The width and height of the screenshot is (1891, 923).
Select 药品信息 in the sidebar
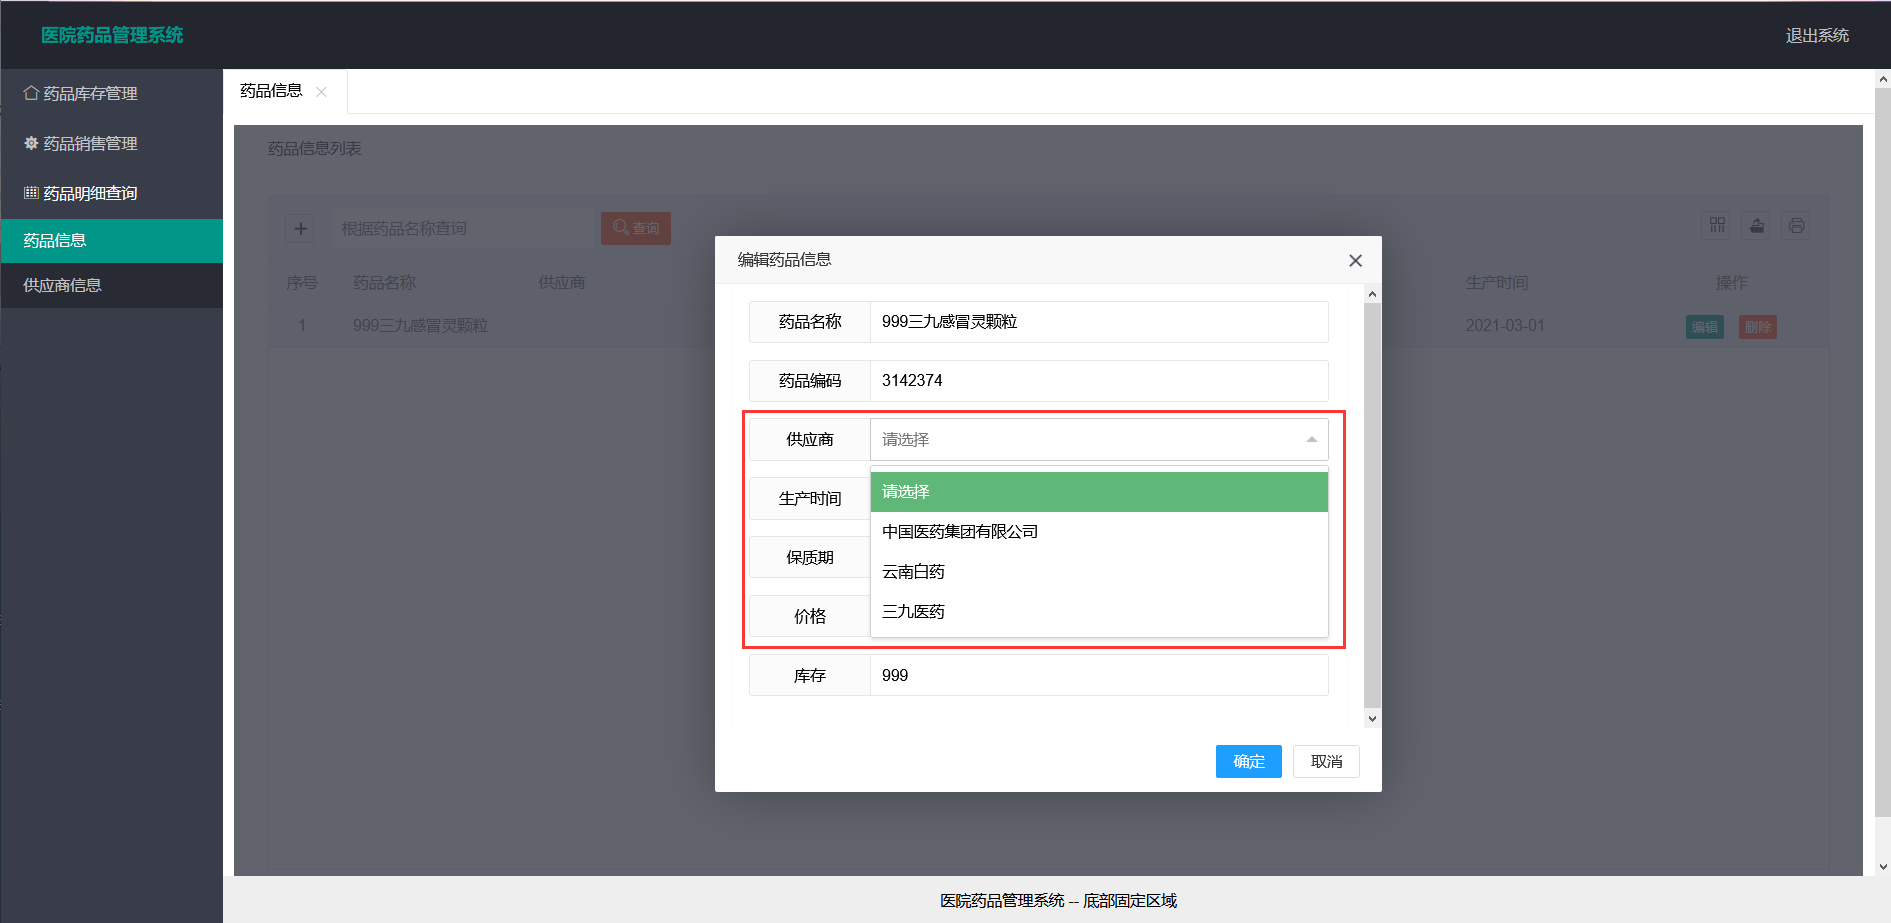coord(111,240)
